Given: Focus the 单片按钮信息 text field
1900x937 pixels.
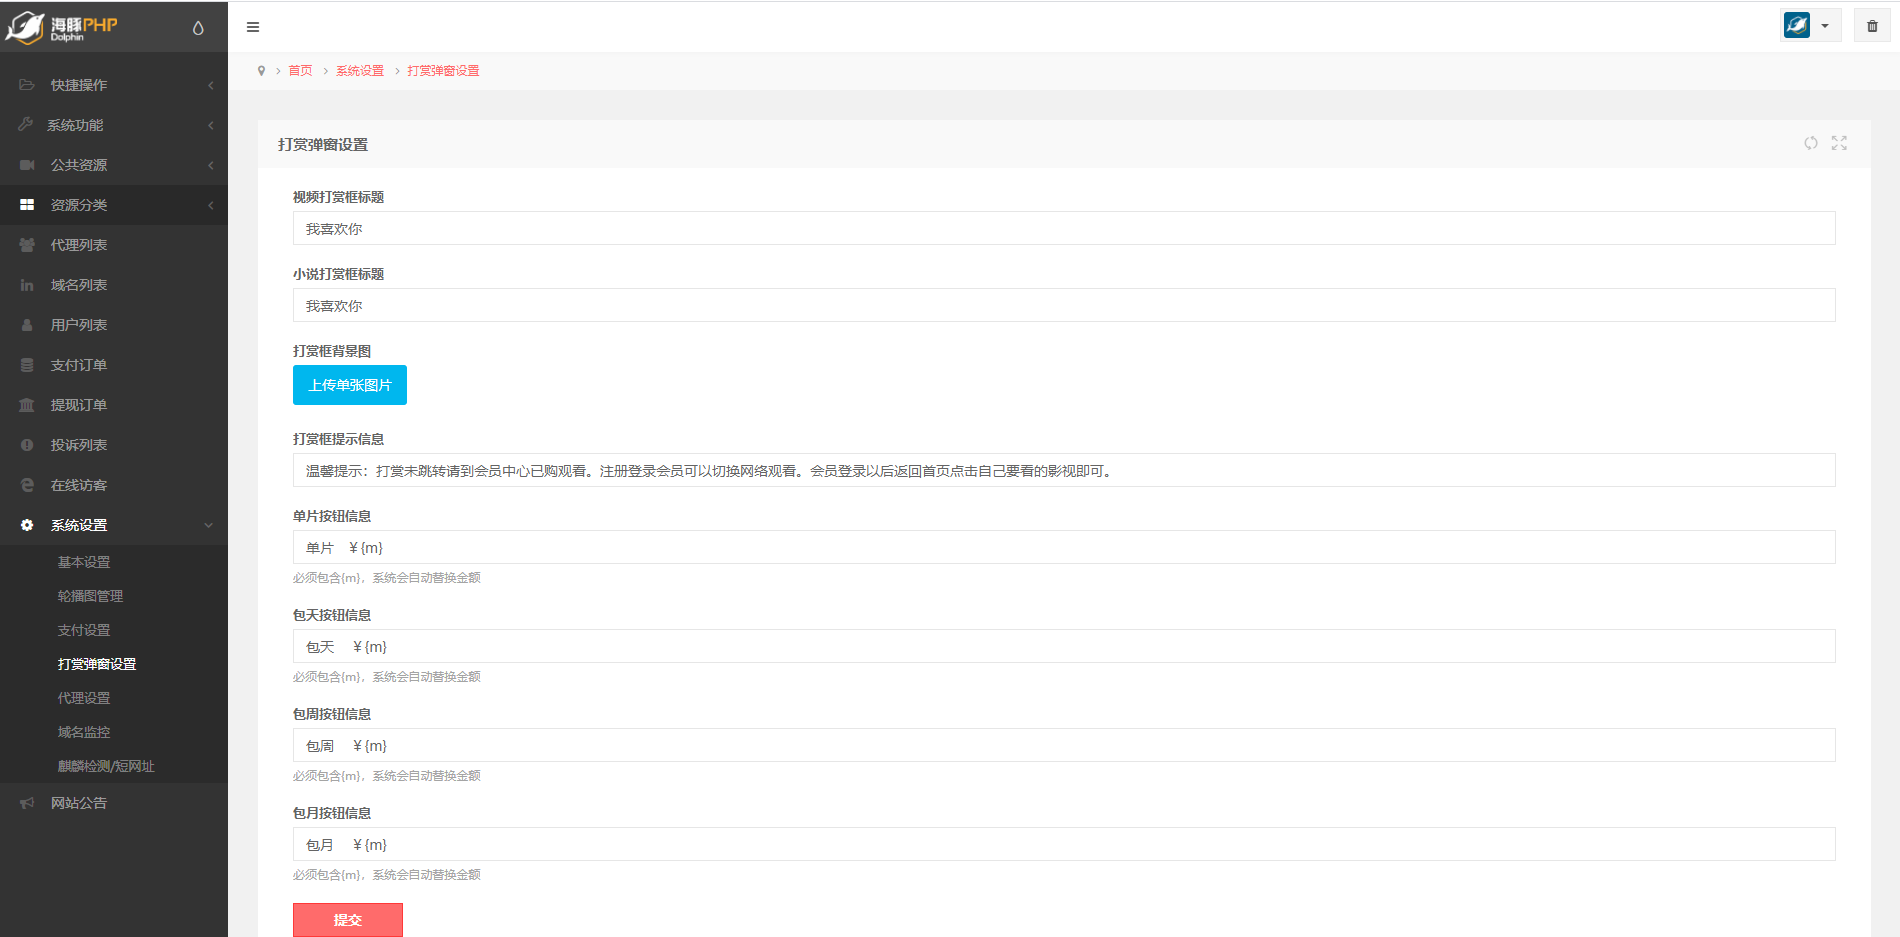Looking at the screenshot, I should point(1063,548).
